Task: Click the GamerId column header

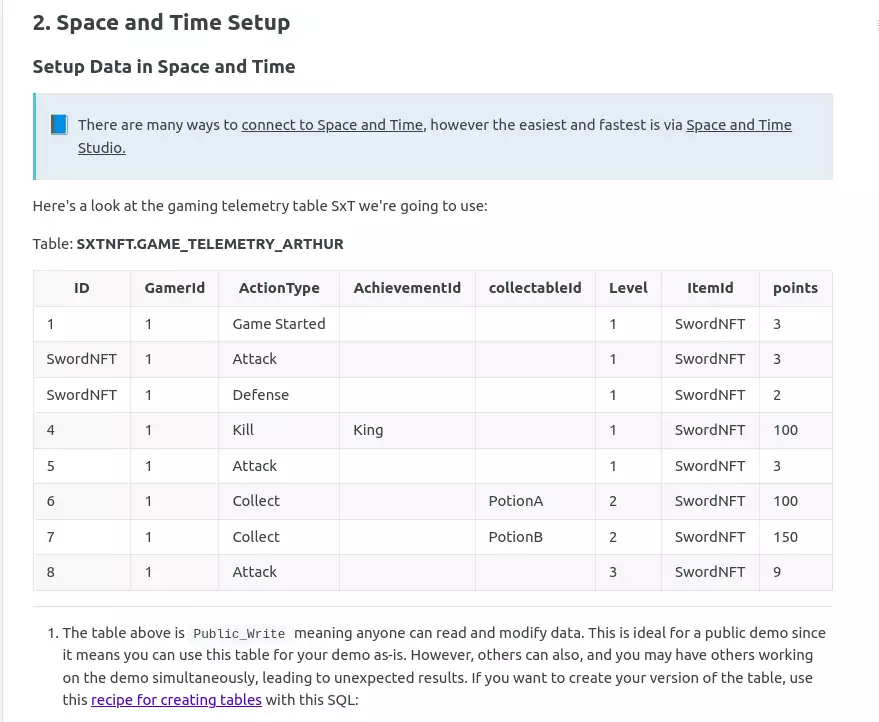Action: click(174, 288)
